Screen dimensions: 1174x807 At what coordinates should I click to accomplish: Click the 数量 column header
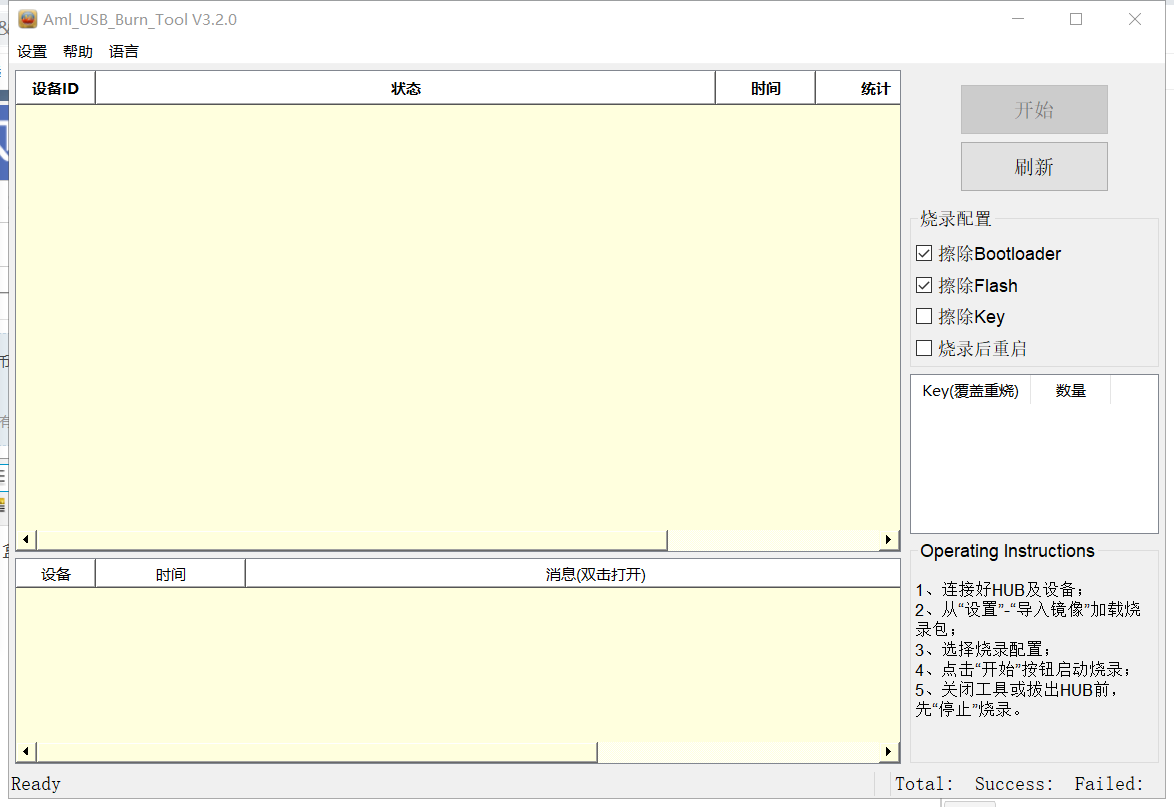coord(1070,391)
